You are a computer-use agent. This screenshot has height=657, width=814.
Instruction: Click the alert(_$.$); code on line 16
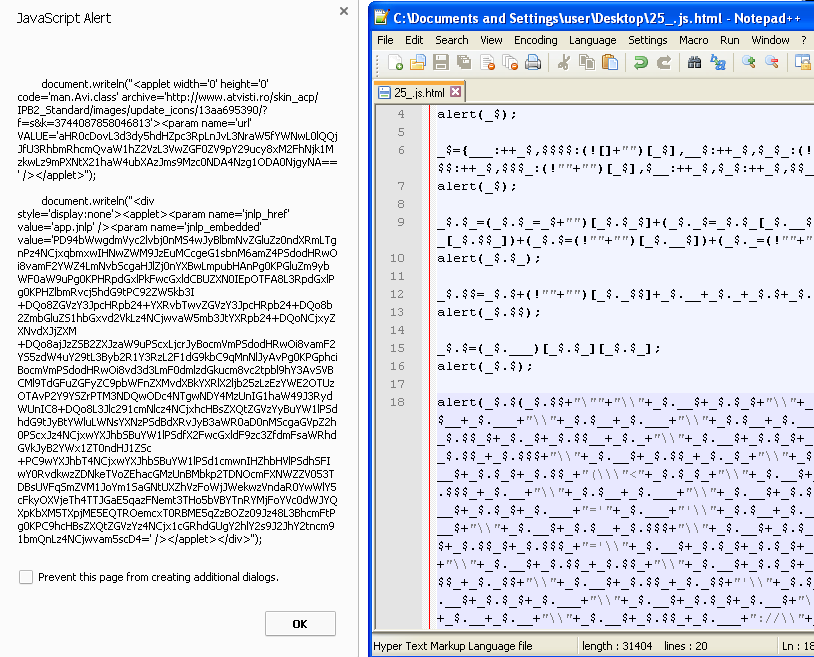coord(485,366)
